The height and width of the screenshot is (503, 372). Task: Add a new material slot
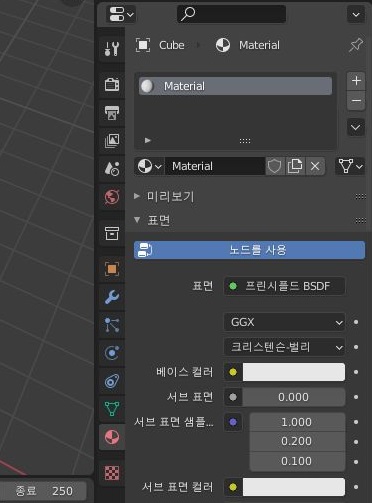(x=356, y=81)
